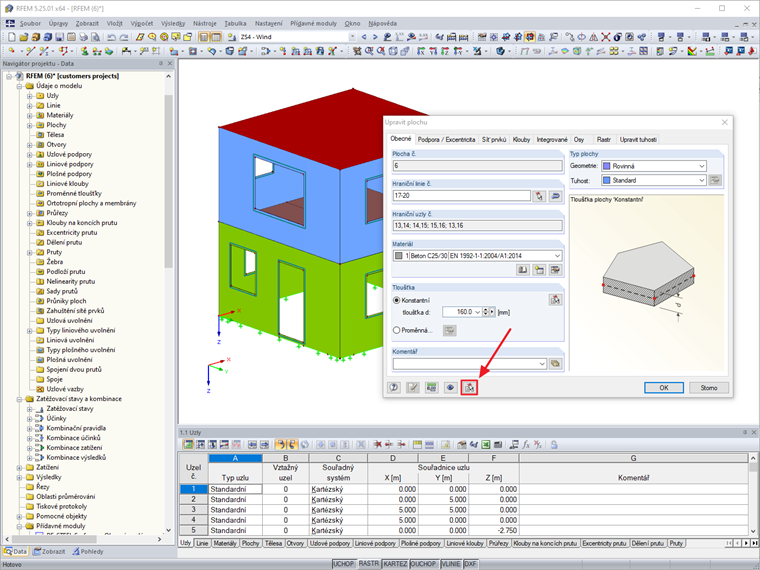The width and height of the screenshot is (760, 570).
Task: Expand the Uzly tree node
Action: tap(30, 96)
